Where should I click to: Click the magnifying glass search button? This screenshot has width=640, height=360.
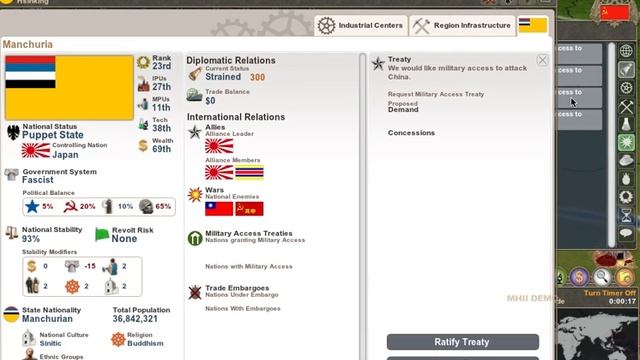coord(602,277)
